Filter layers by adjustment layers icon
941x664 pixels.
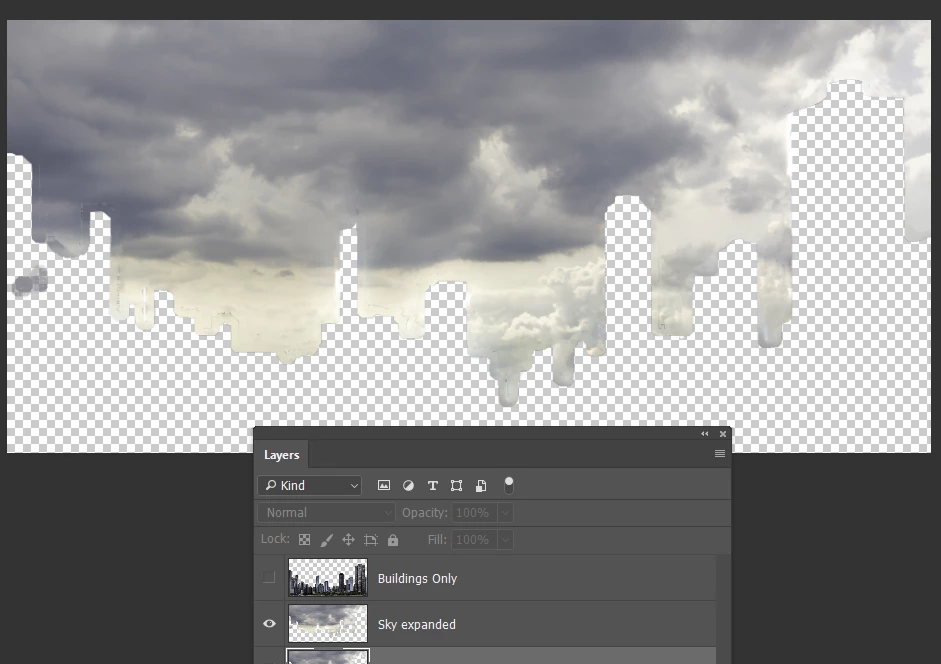(x=408, y=486)
